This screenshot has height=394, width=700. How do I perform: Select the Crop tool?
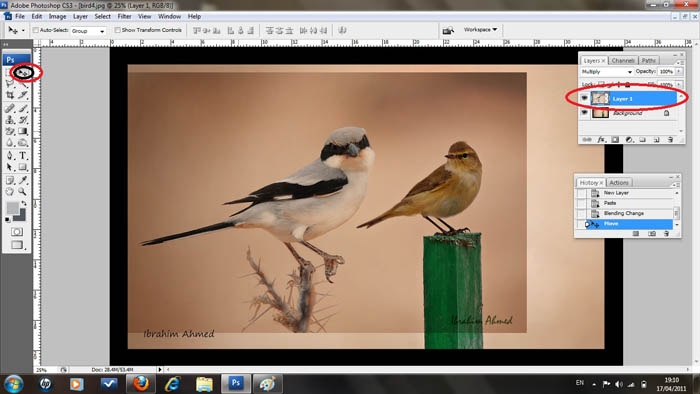[x=10, y=95]
